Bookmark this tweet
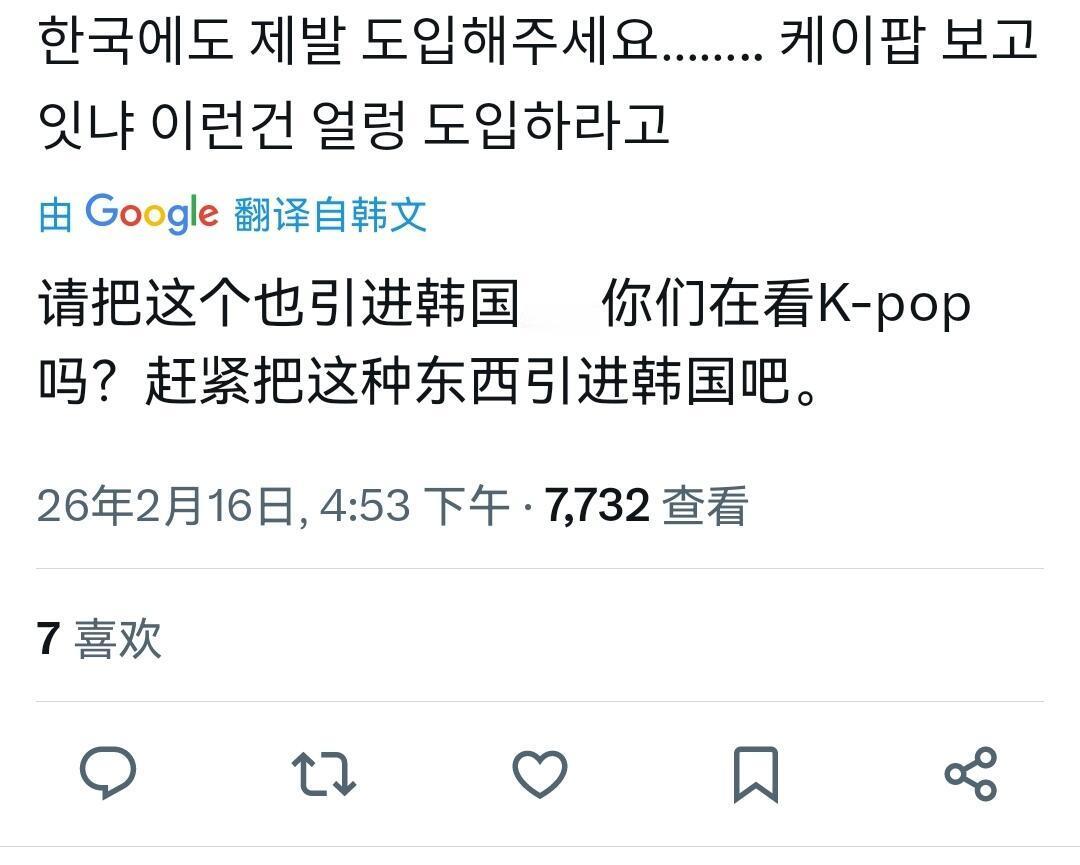 point(756,774)
